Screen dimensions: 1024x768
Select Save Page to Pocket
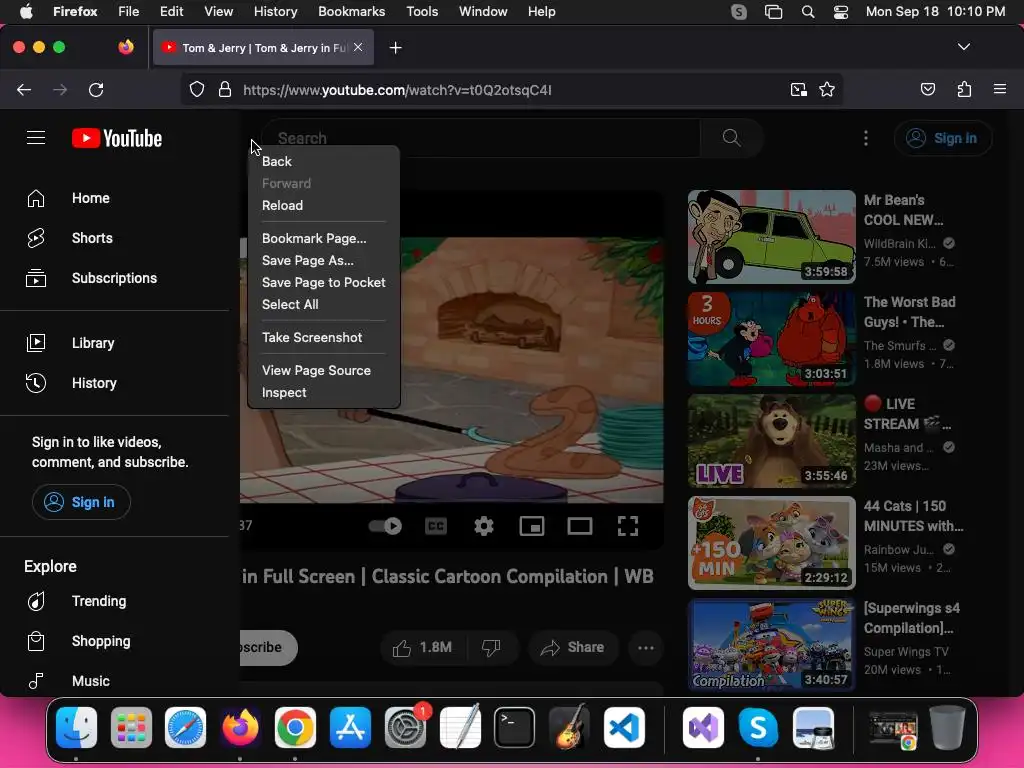(x=323, y=282)
